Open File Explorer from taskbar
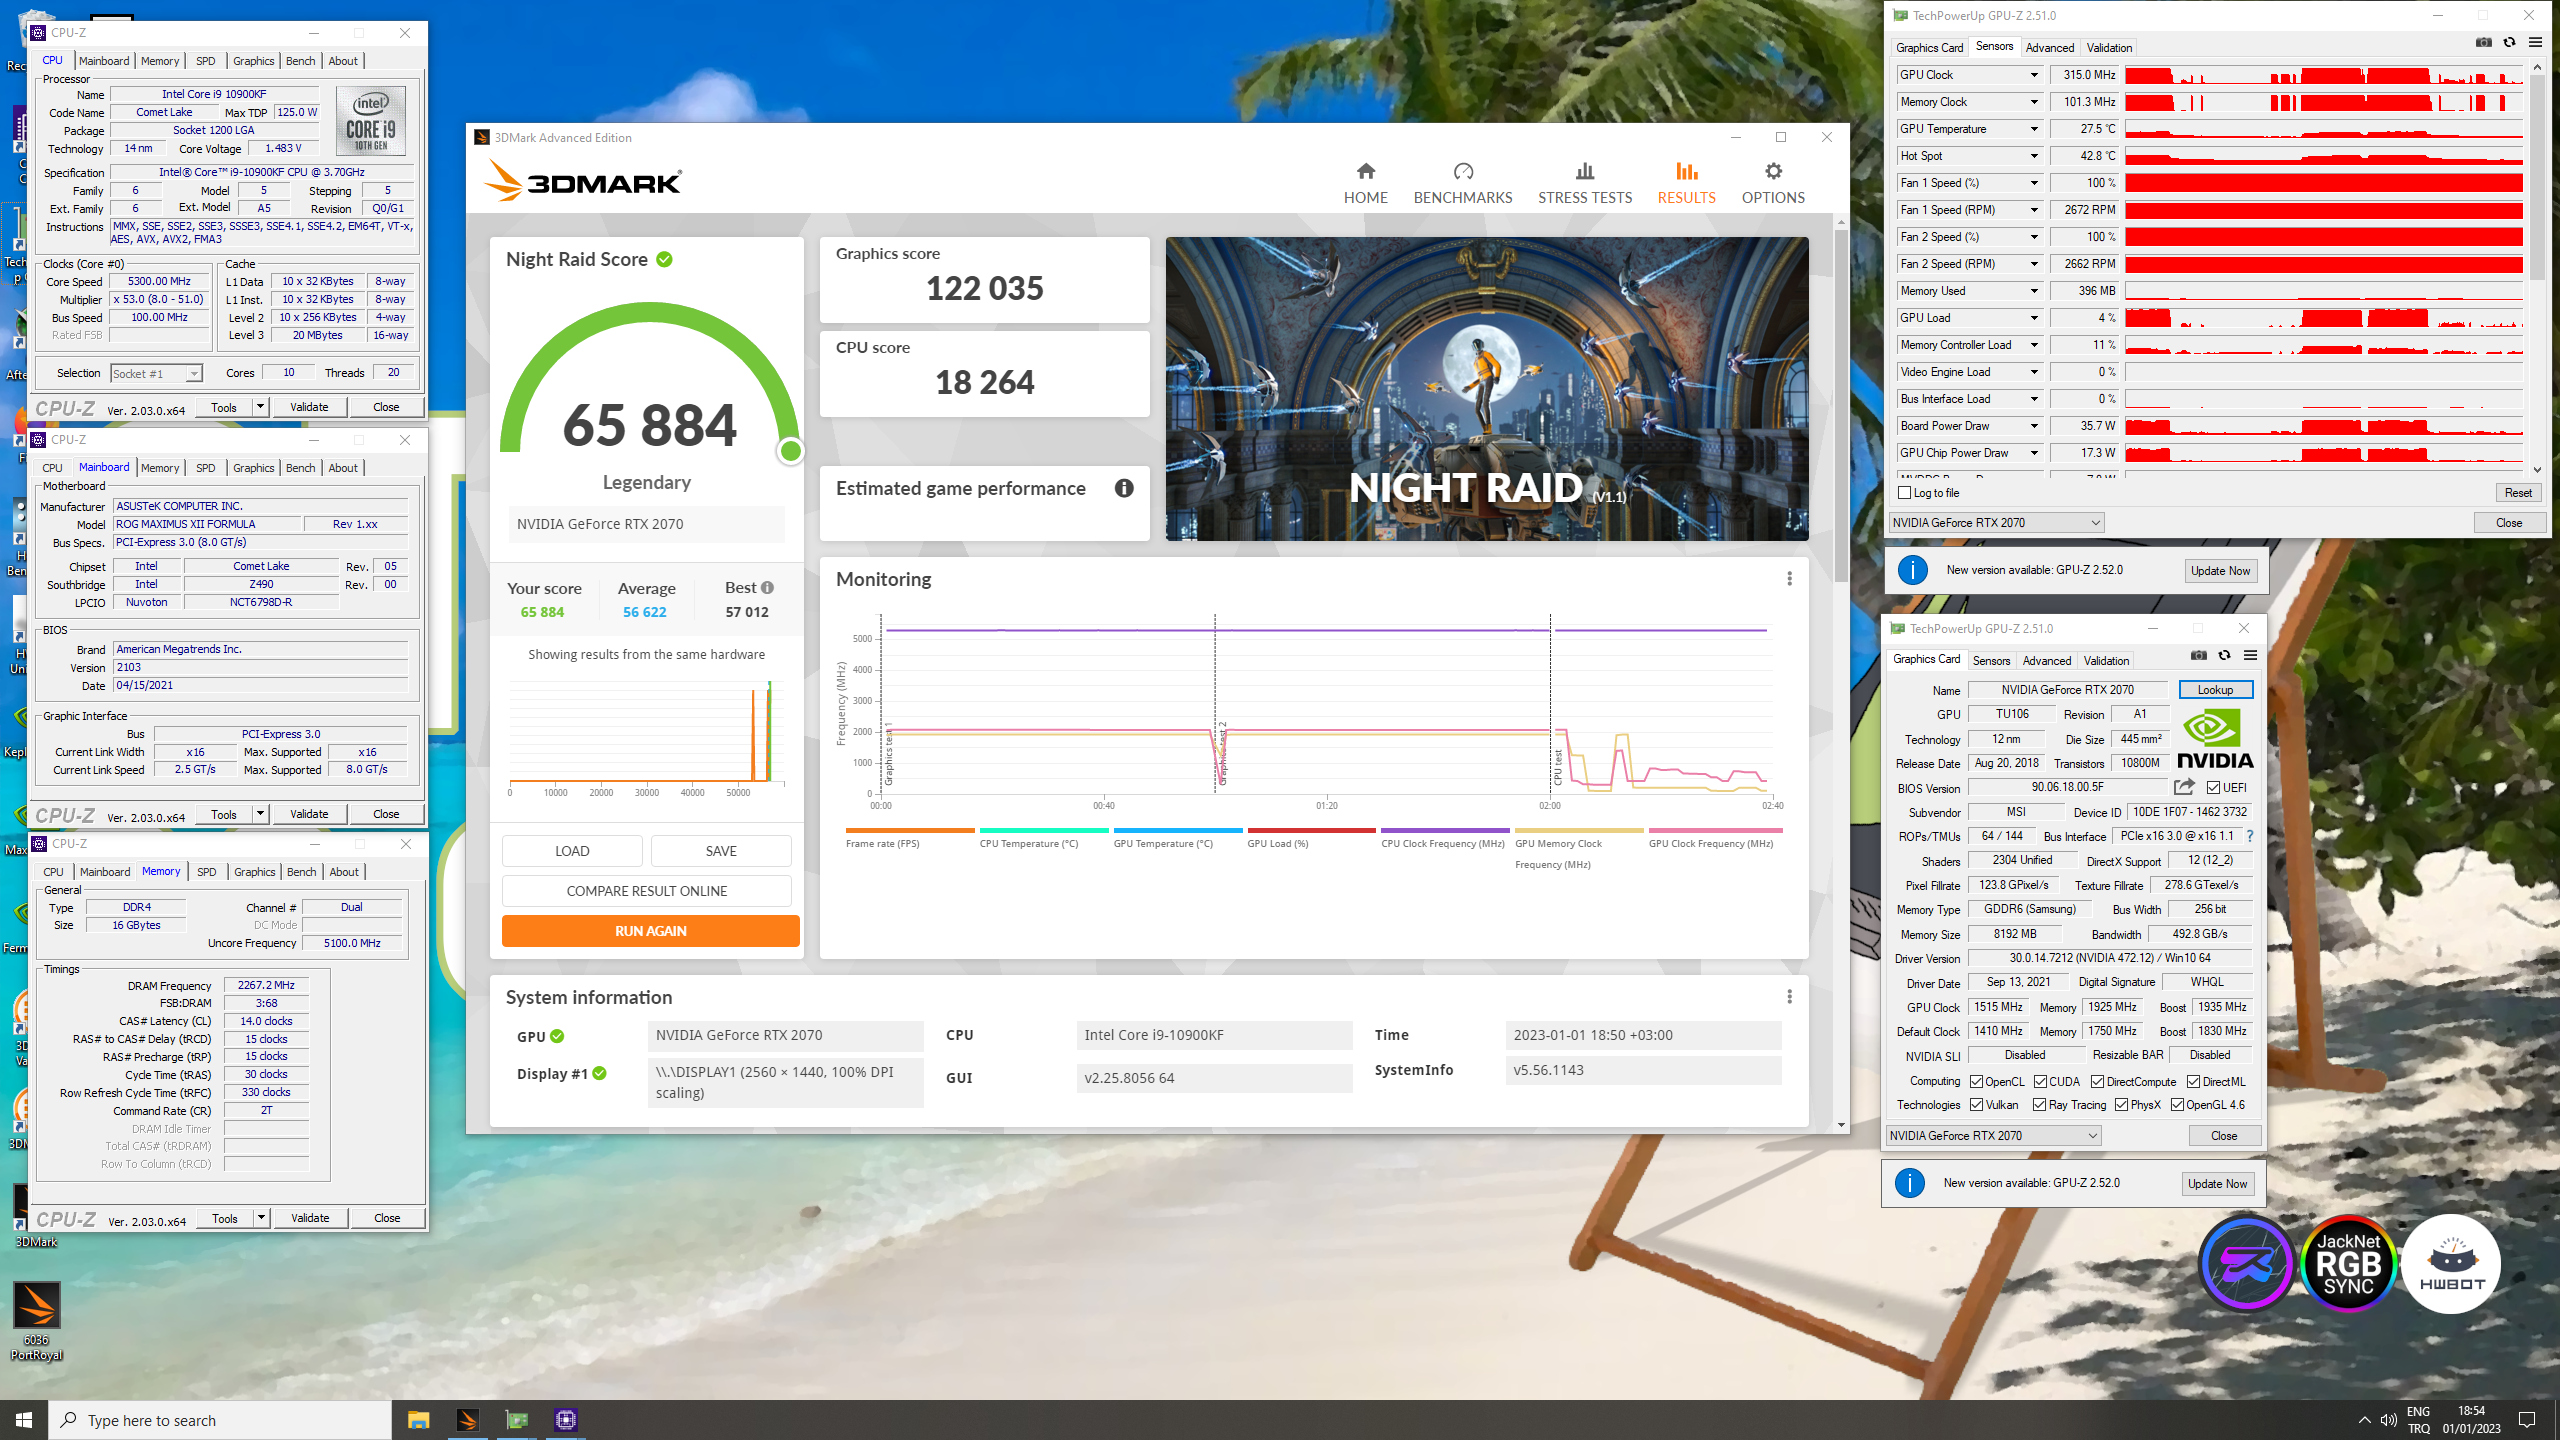Image resolution: width=2560 pixels, height=1440 pixels. pos(418,1420)
